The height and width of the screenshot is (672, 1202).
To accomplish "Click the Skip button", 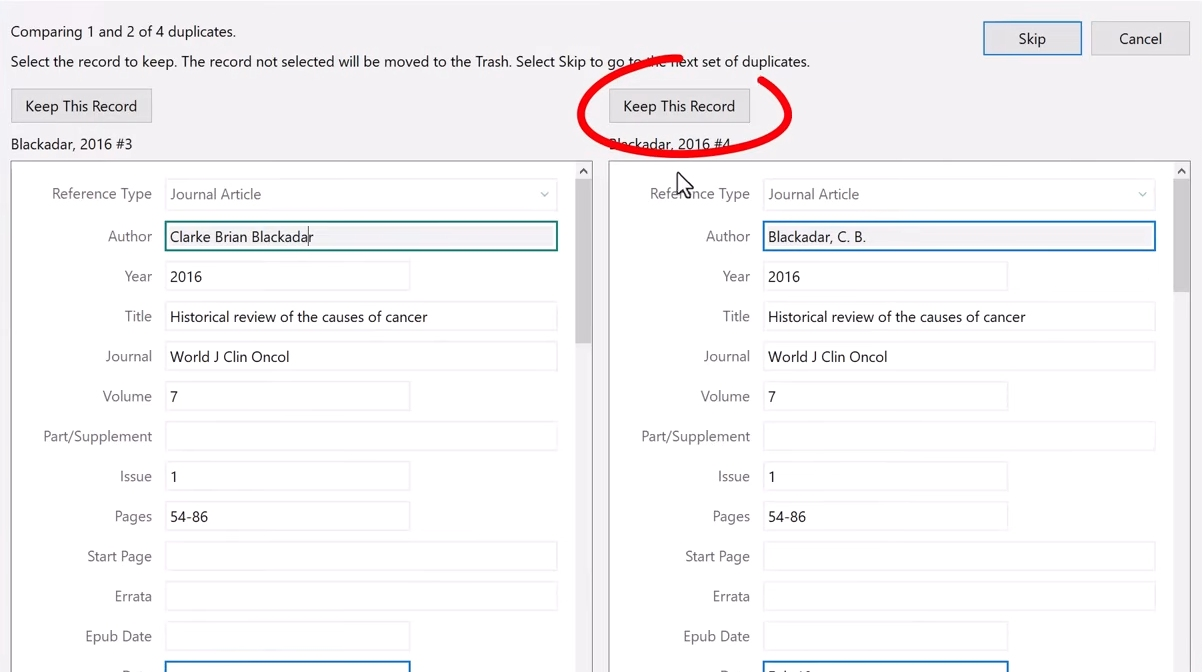I will [1032, 39].
